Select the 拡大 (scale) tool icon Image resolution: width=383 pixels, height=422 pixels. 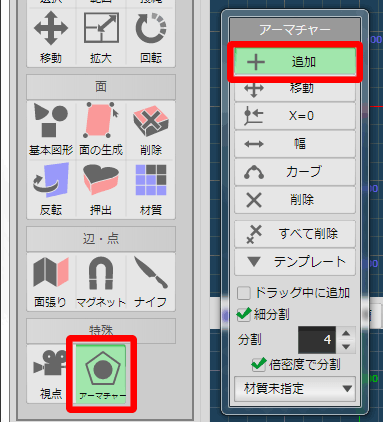coord(101,37)
